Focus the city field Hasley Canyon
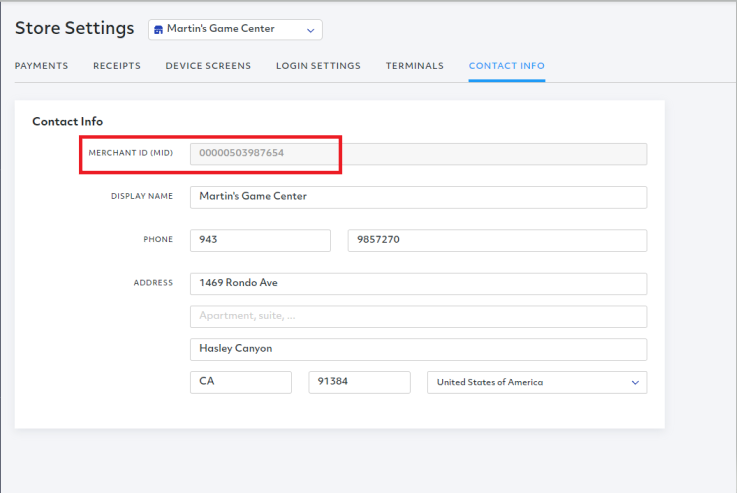737x493 pixels. pos(418,349)
